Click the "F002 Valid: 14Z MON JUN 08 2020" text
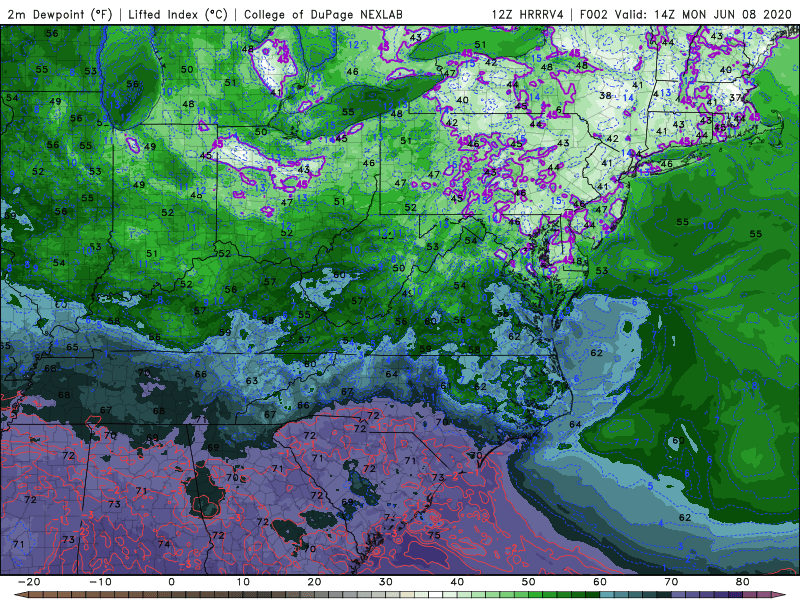Image resolution: width=800 pixels, height=600 pixels. tap(686, 14)
